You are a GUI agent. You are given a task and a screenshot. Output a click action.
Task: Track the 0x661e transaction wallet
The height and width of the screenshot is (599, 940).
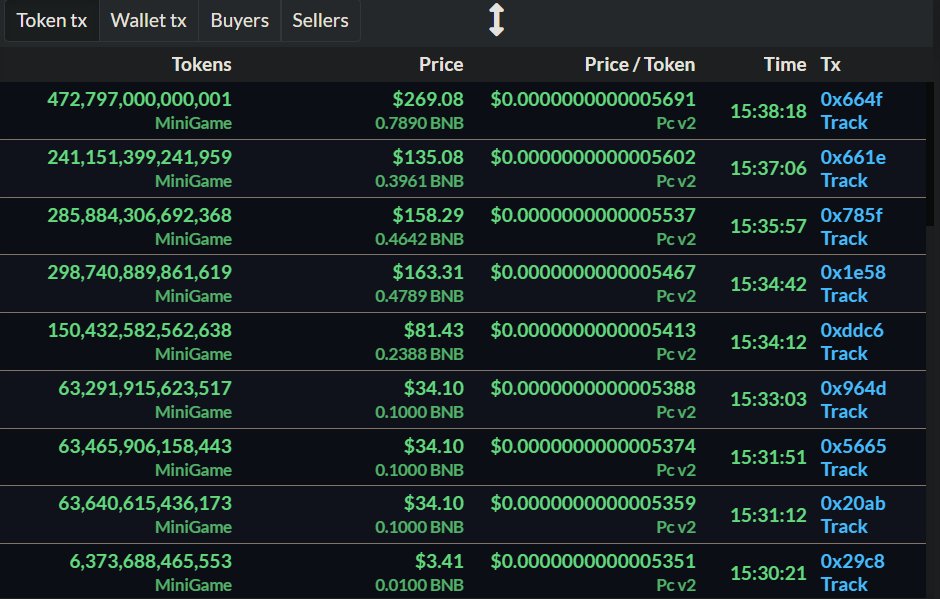[x=844, y=180]
